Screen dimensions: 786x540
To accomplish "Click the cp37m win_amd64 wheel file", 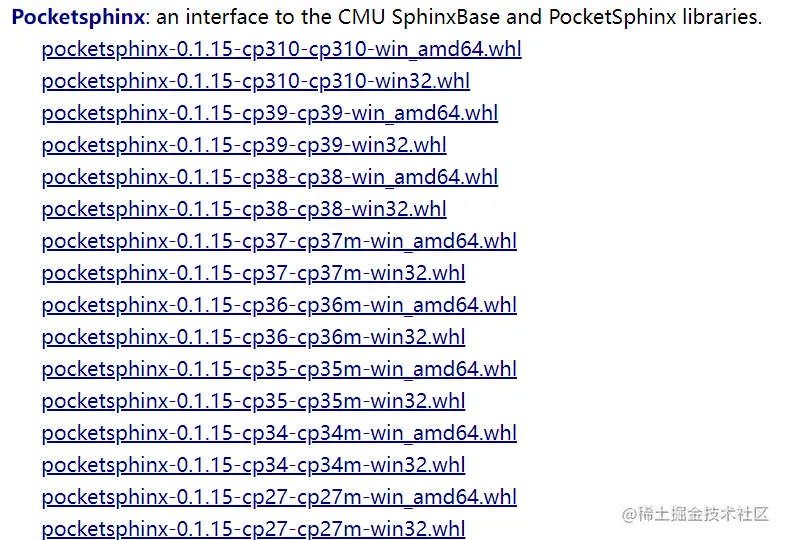I will click(279, 241).
